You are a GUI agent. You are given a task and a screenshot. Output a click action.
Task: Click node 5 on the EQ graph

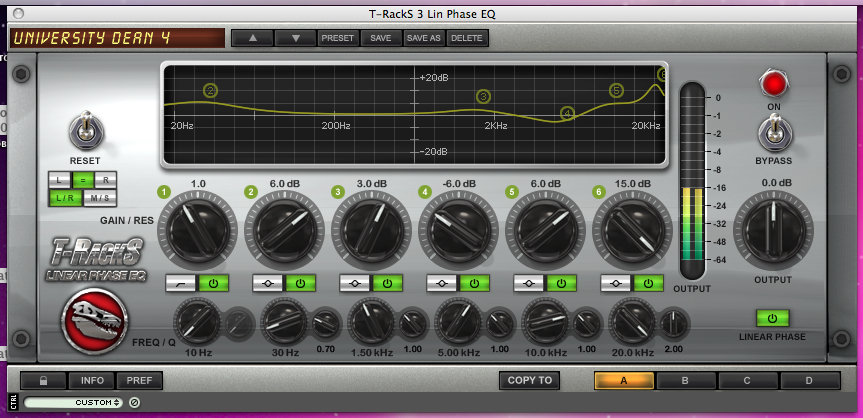pos(616,90)
